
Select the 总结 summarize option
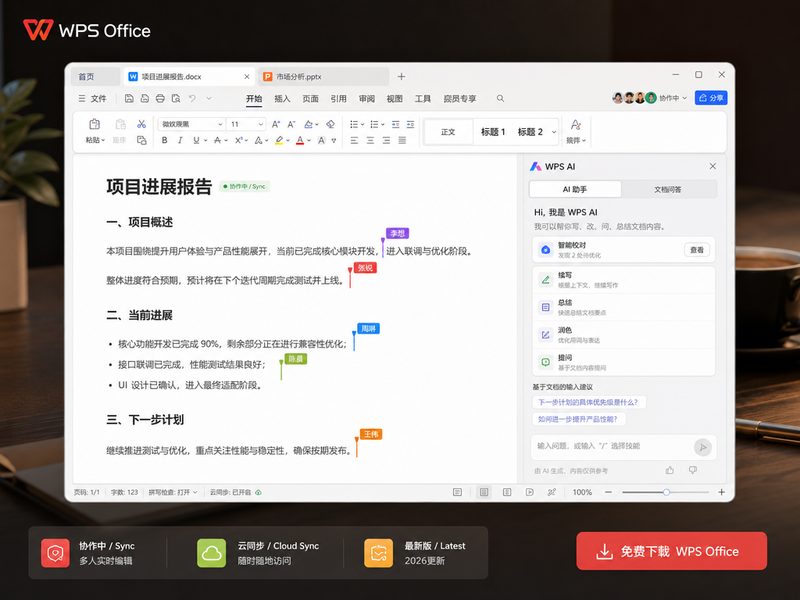click(623, 307)
